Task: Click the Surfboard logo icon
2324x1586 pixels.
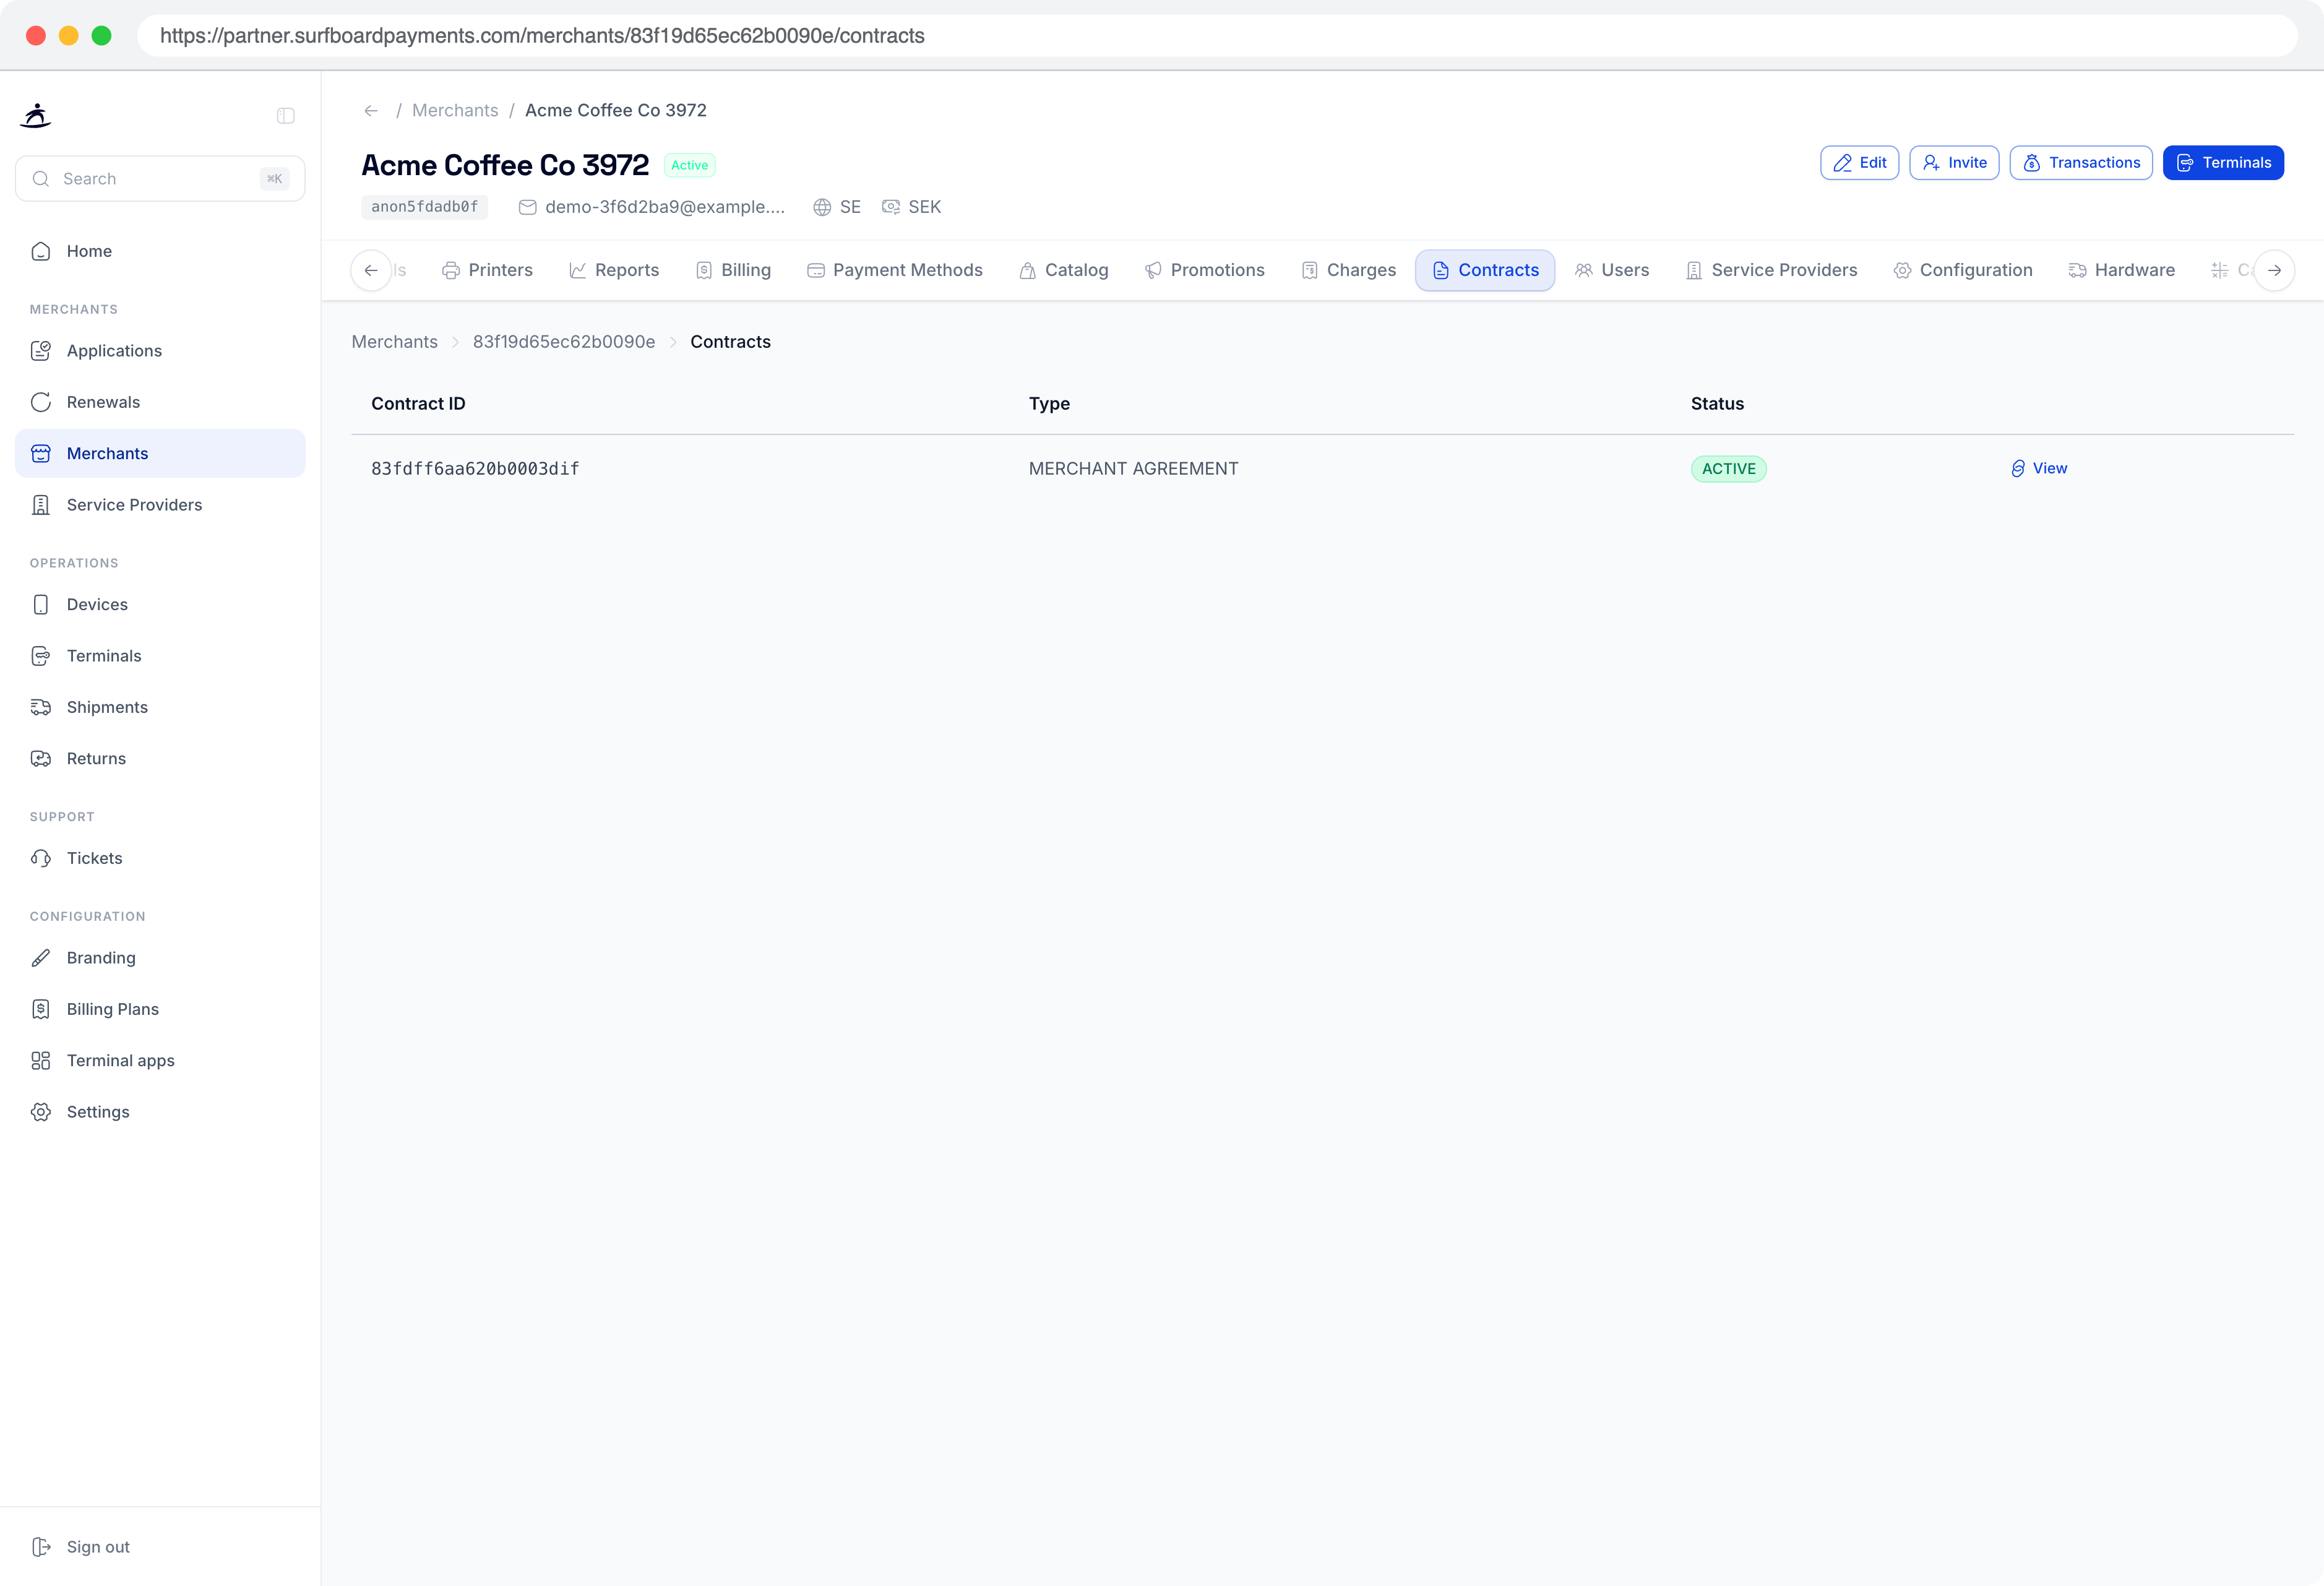Action: 36,116
